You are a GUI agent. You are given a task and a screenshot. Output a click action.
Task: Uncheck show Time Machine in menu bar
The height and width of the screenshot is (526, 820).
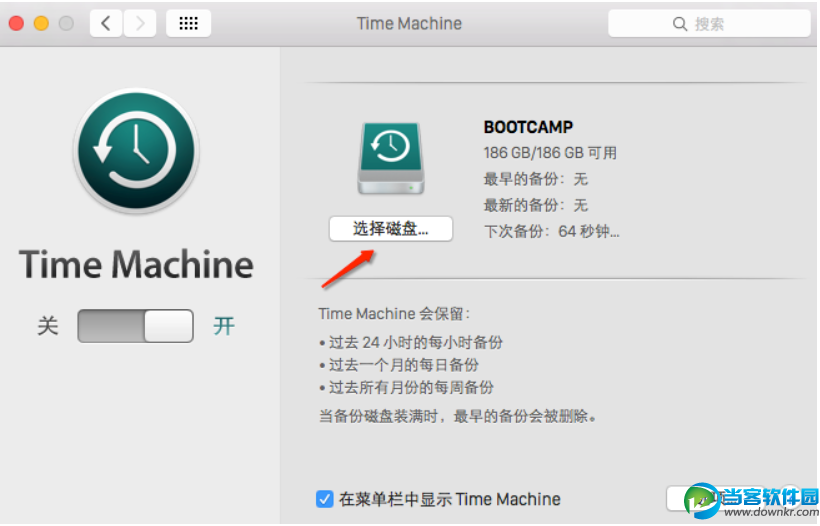click(x=324, y=499)
